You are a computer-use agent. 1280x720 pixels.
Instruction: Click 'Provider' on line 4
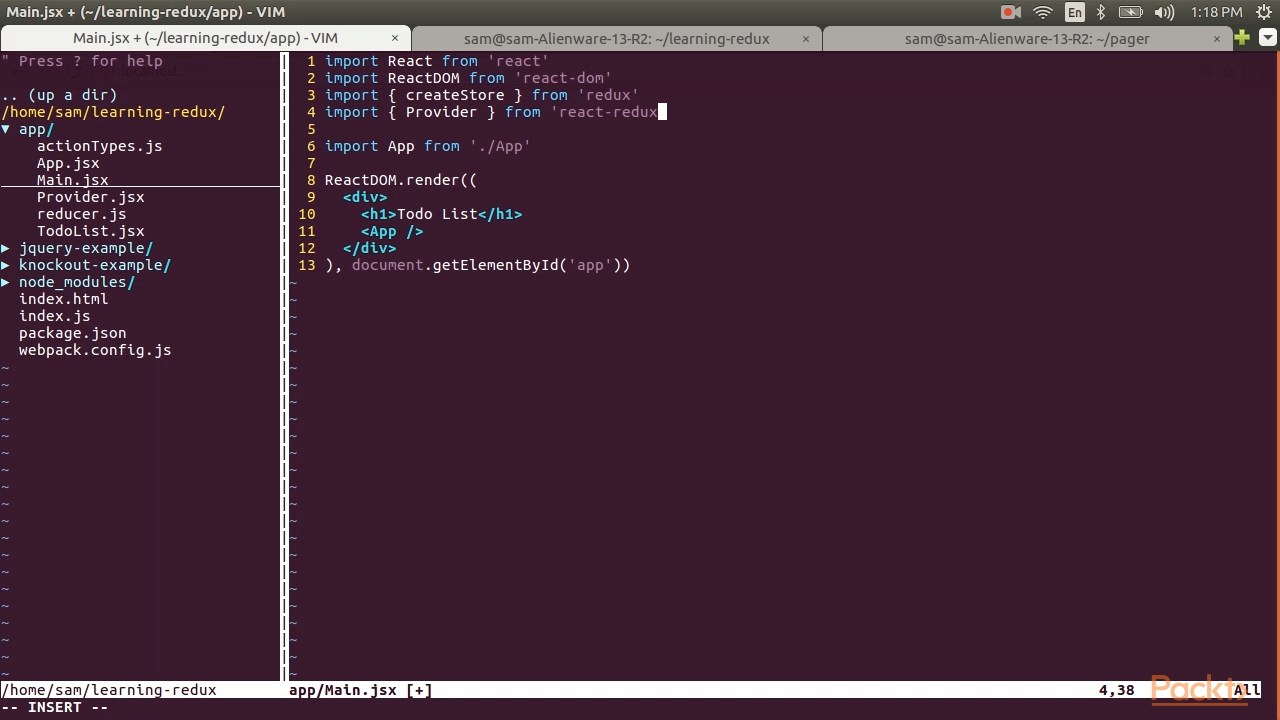coord(441,112)
